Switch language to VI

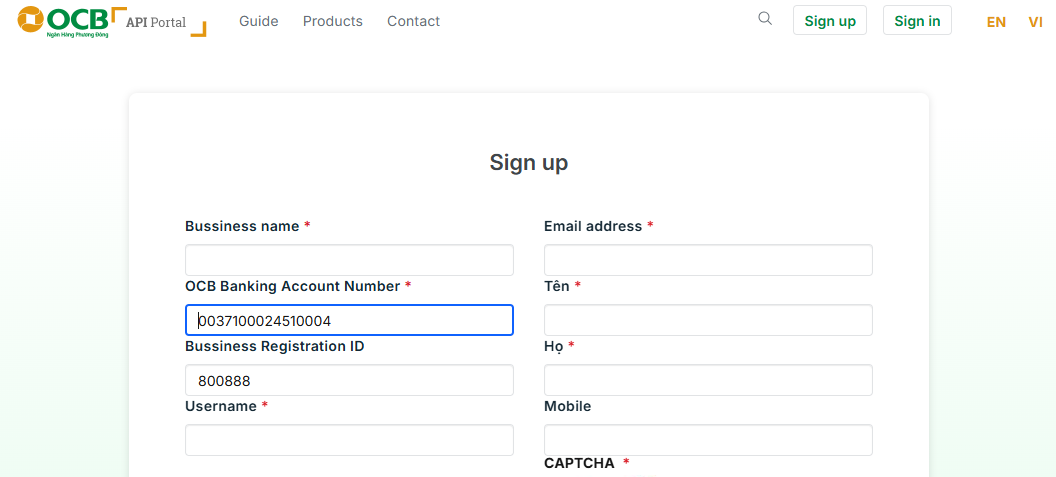coord(1035,22)
